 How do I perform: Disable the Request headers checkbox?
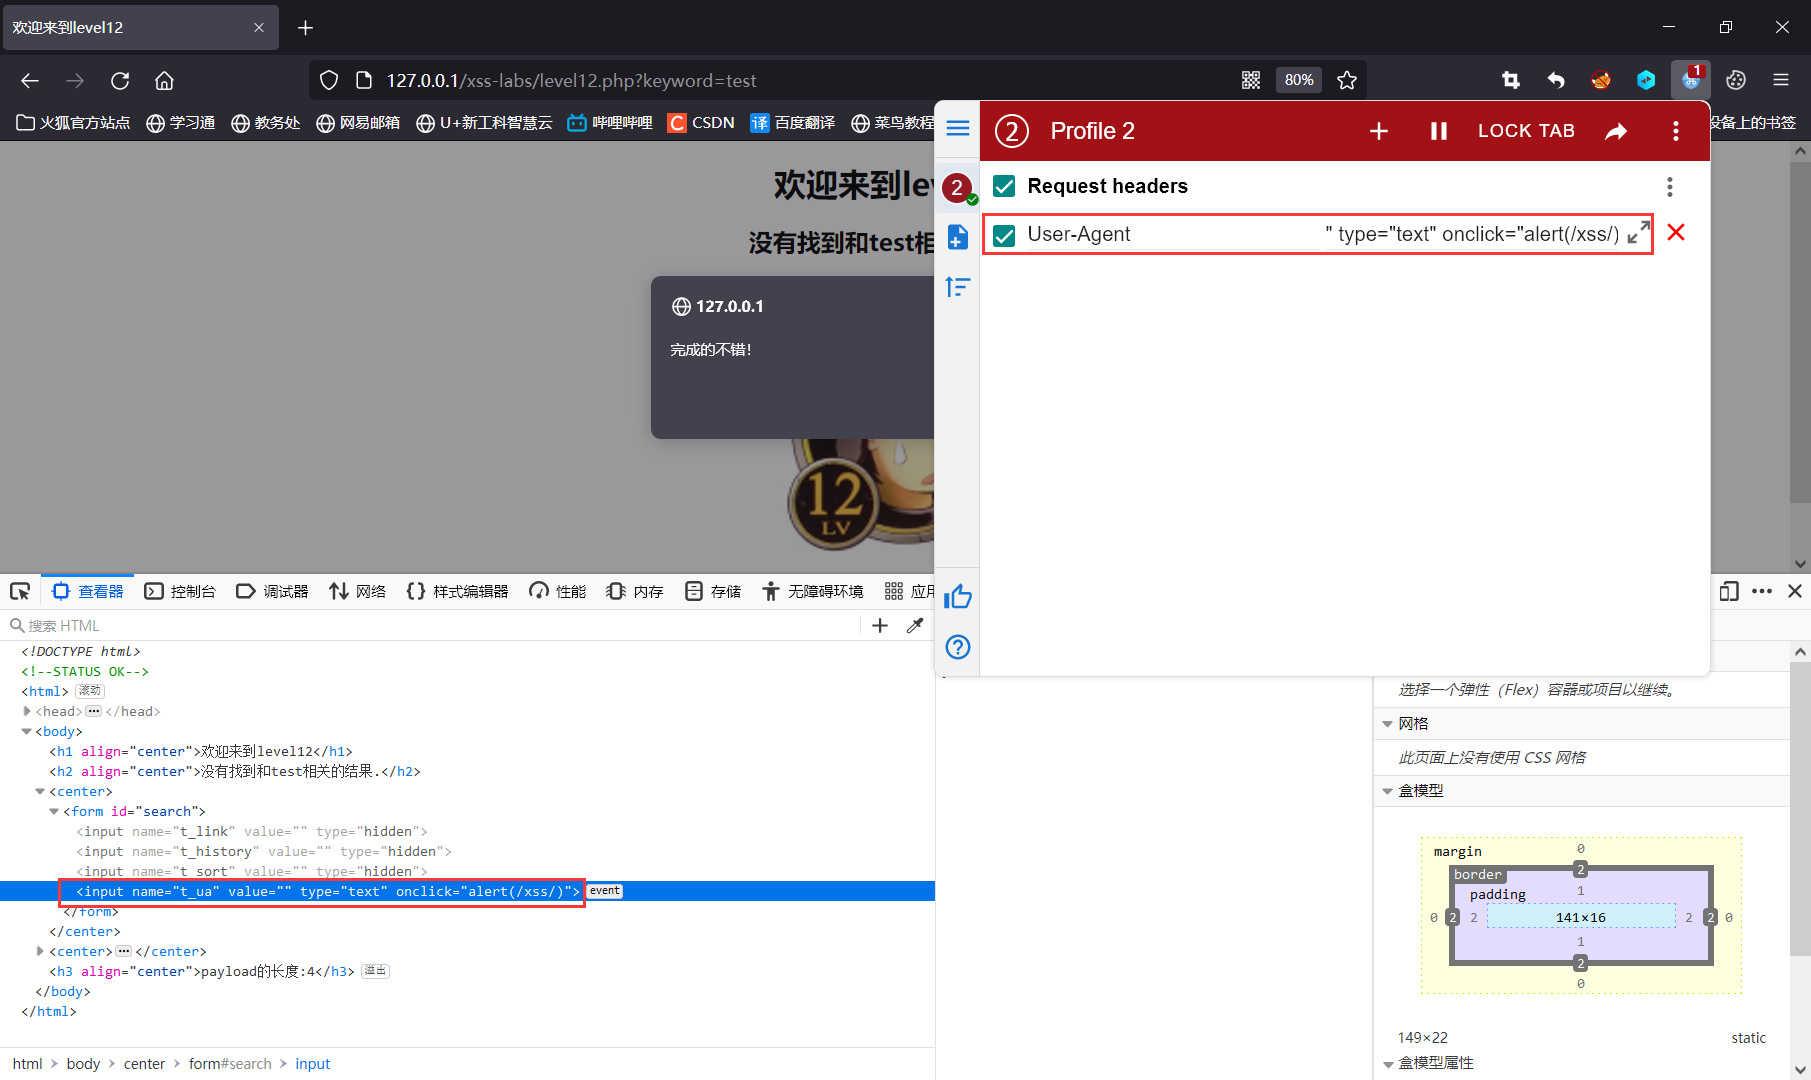tap(1004, 186)
